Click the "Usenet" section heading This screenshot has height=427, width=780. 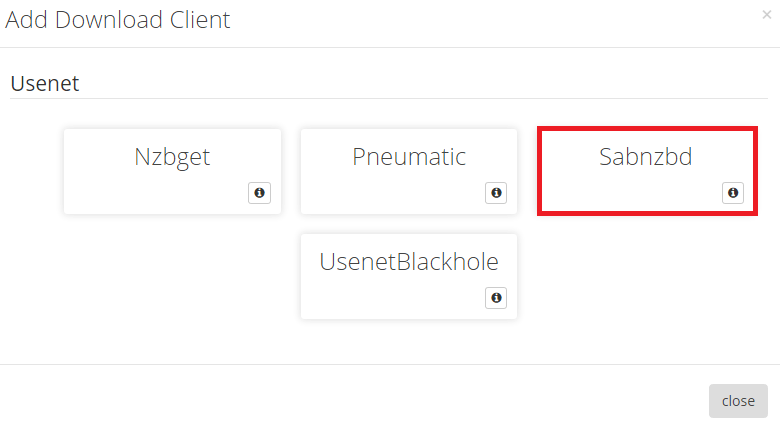click(x=45, y=83)
